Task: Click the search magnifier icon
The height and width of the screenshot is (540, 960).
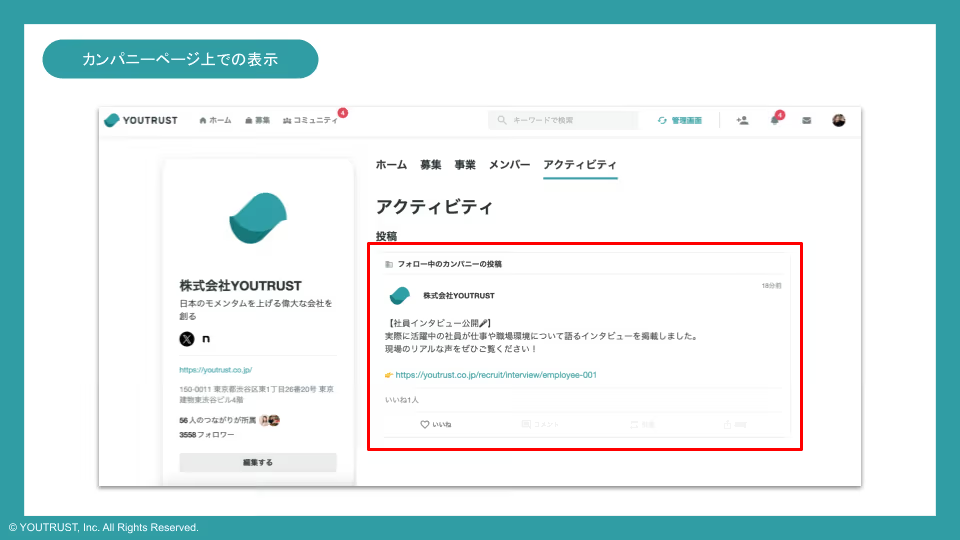Action: point(502,120)
